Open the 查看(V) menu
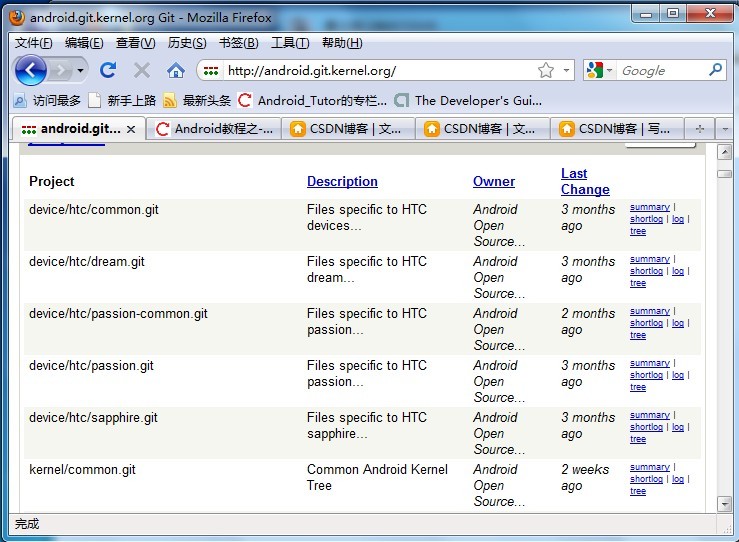 coord(136,43)
